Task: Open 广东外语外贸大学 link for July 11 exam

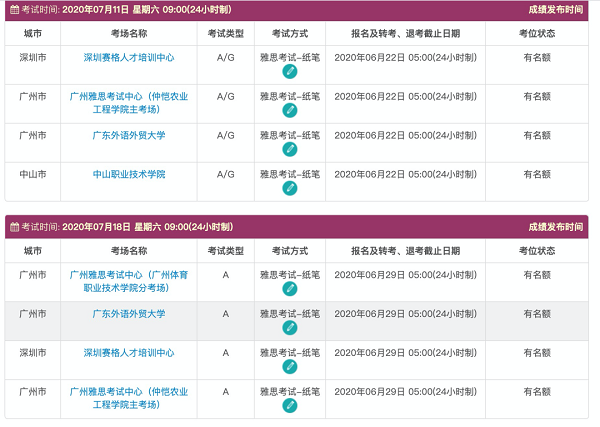Action: coord(129,135)
